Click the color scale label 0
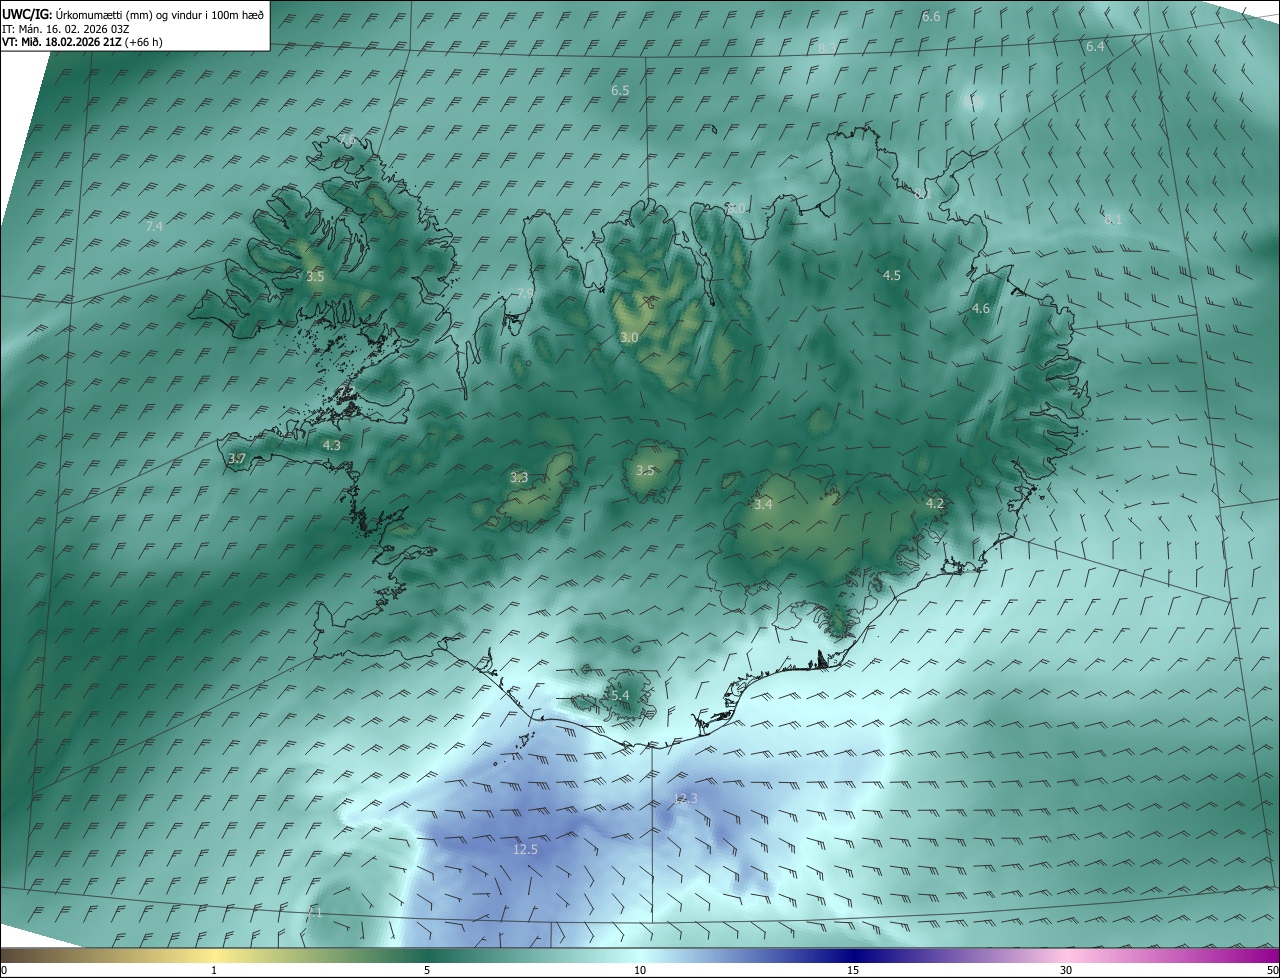The height and width of the screenshot is (978, 1280). click(4, 970)
